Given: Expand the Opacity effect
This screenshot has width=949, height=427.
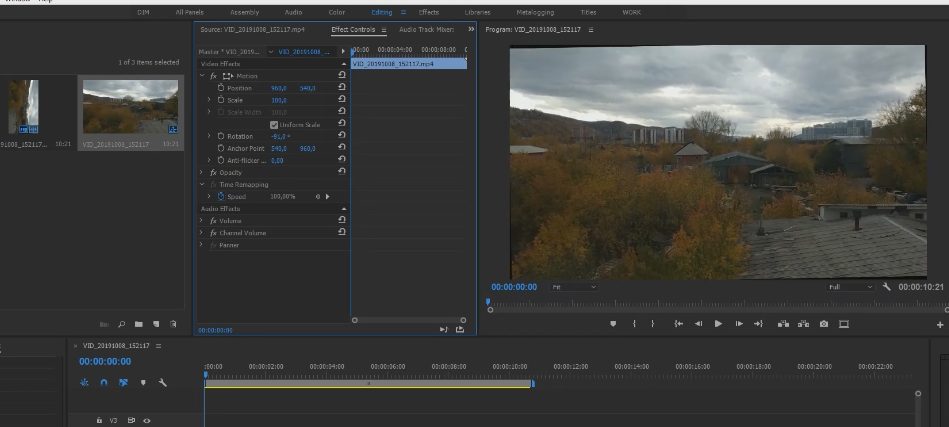Looking at the screenshot, I should coord(202,172).
